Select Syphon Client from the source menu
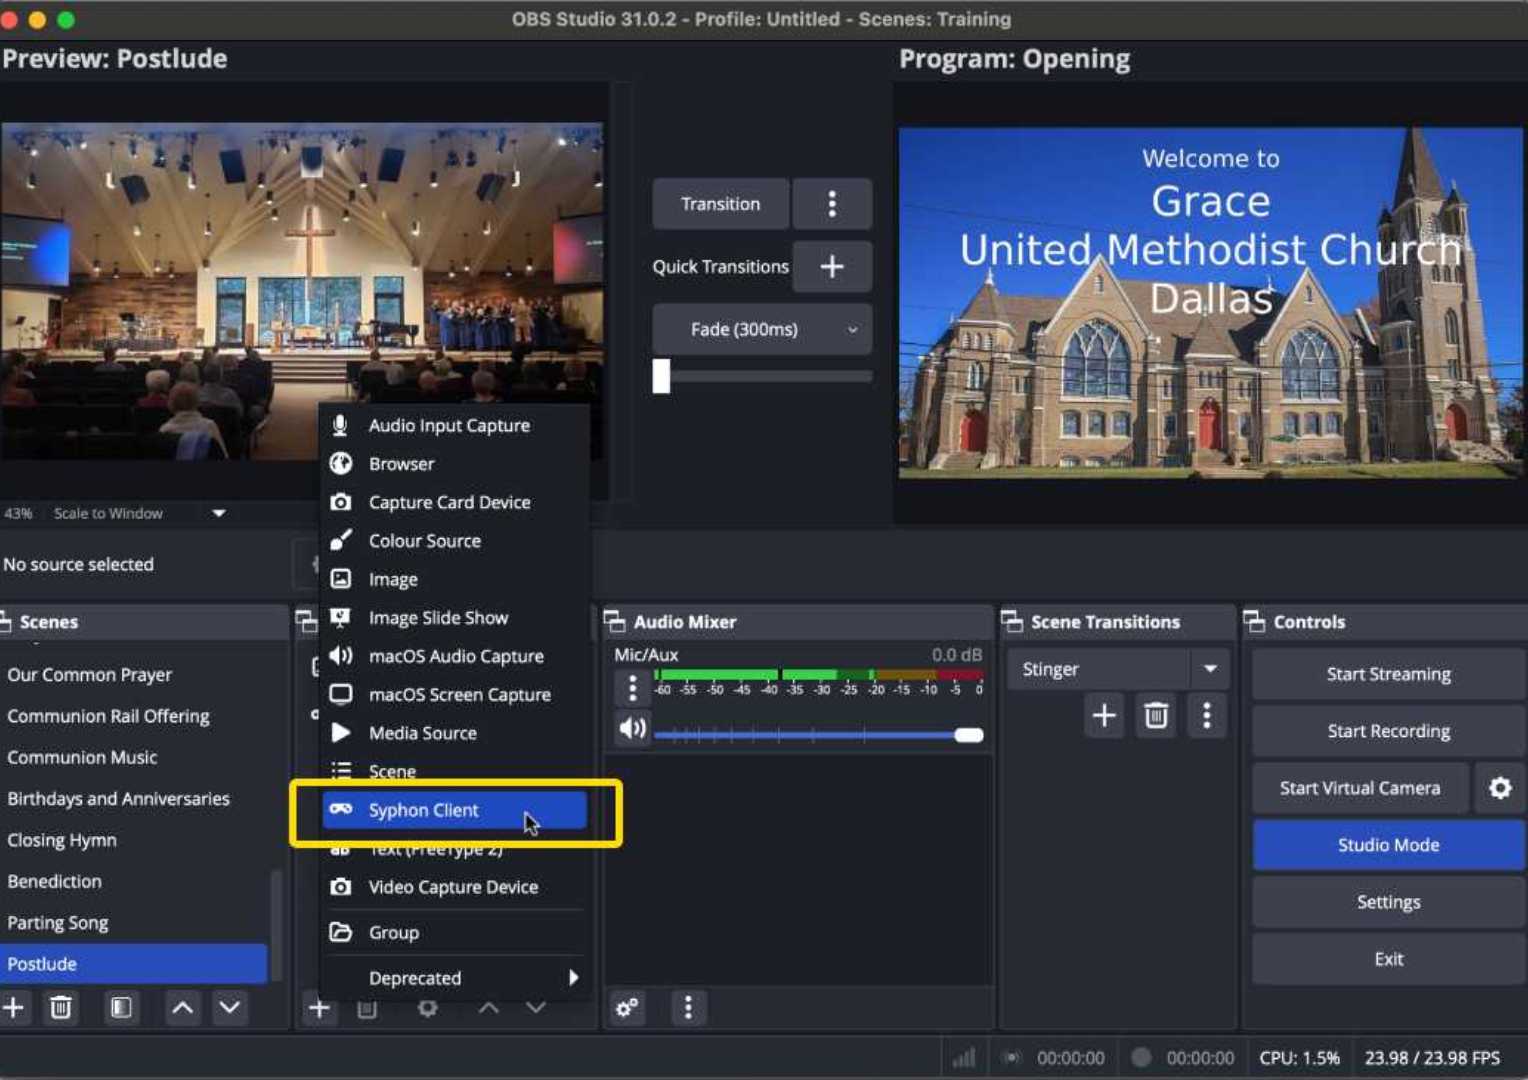This screenshot has height=1080, width=1528. click(x=425, y=810)
